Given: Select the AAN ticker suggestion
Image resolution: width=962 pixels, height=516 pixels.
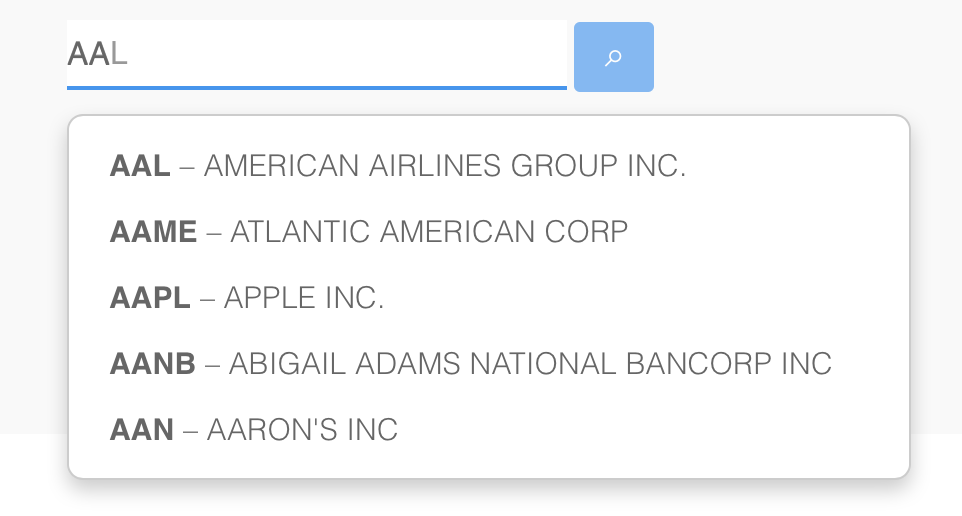Looking at the screenshot, I should 142,430.
